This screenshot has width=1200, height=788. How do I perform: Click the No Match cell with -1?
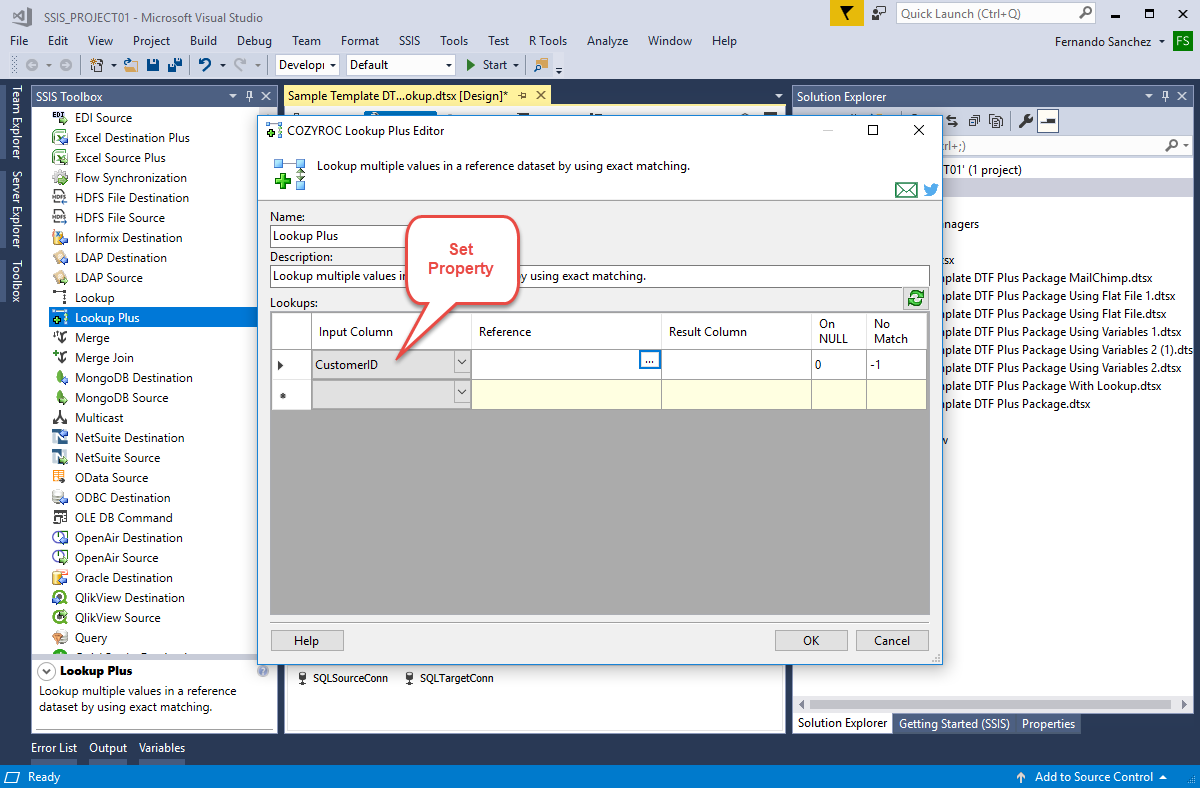click(x=896, y=365)
